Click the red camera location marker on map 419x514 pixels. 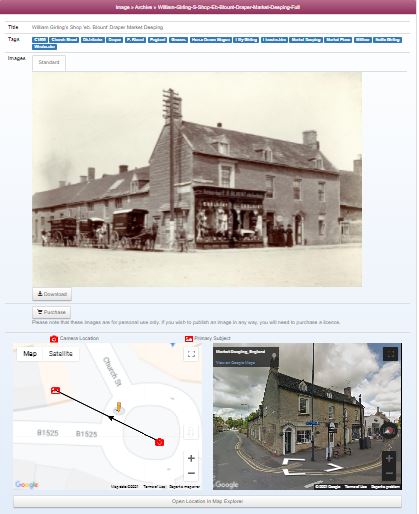[160, 442]
